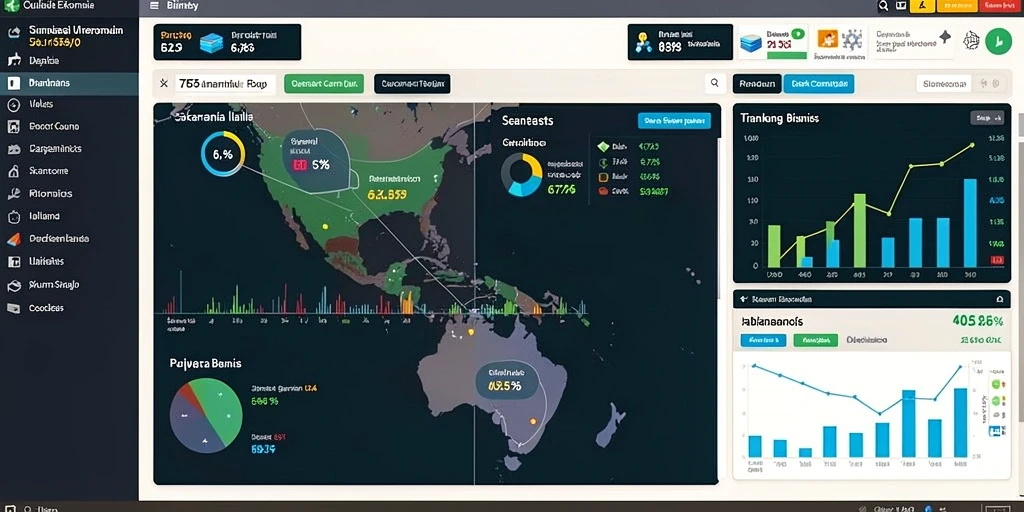Open the green circular avatar icon
The height and width of the screenshot is (512, 1024).
point(998,41)
